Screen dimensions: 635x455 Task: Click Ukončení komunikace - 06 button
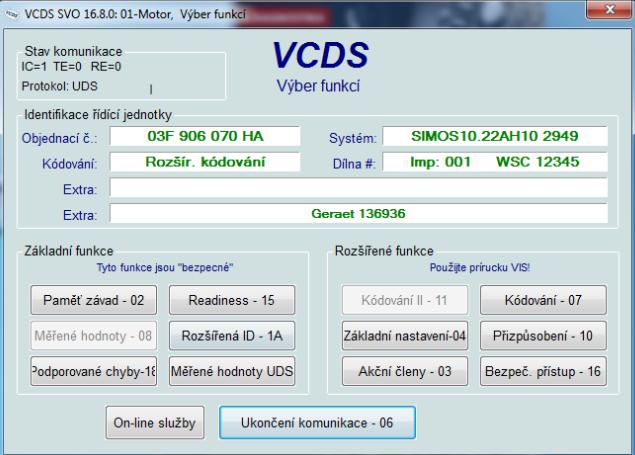(317, 423)
